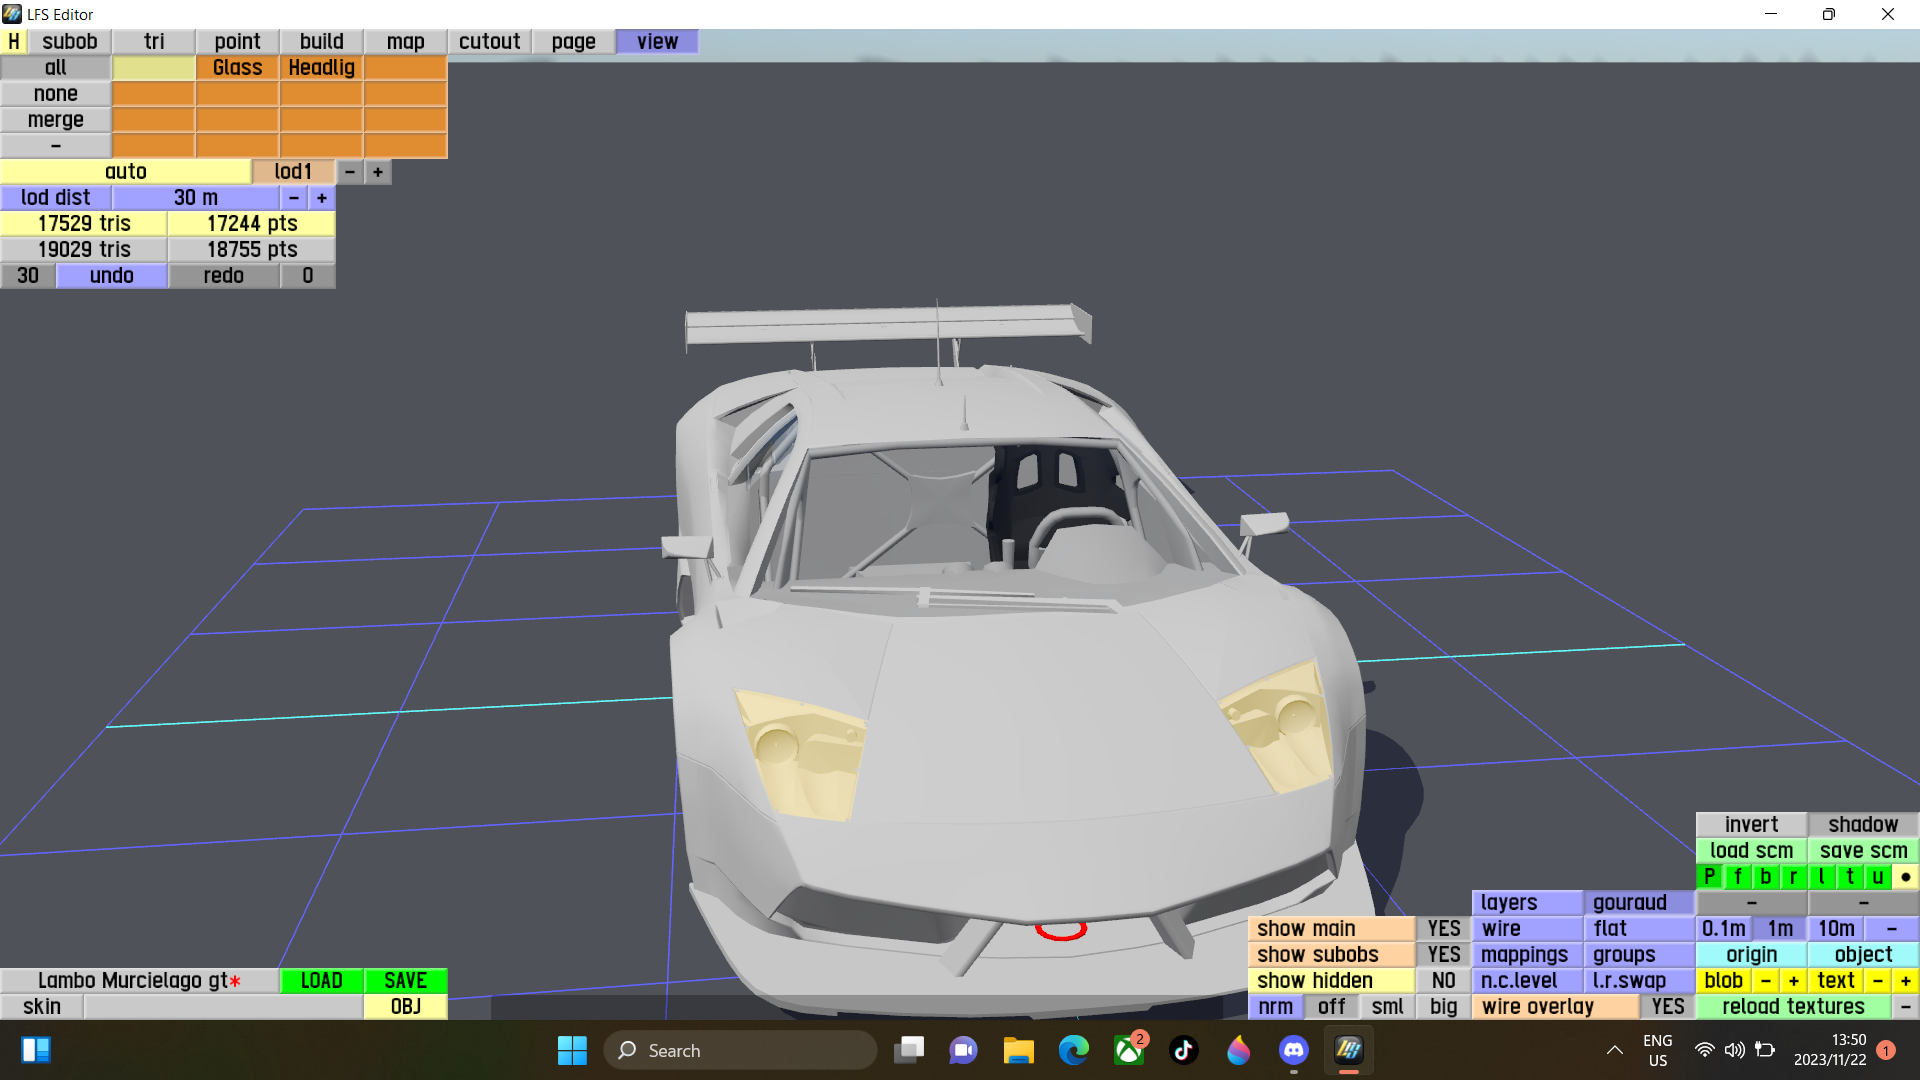Viewport: 1920px width, 1080px height.
Task: Switch to the cutout tab
Action: click(x=489, y=41)
